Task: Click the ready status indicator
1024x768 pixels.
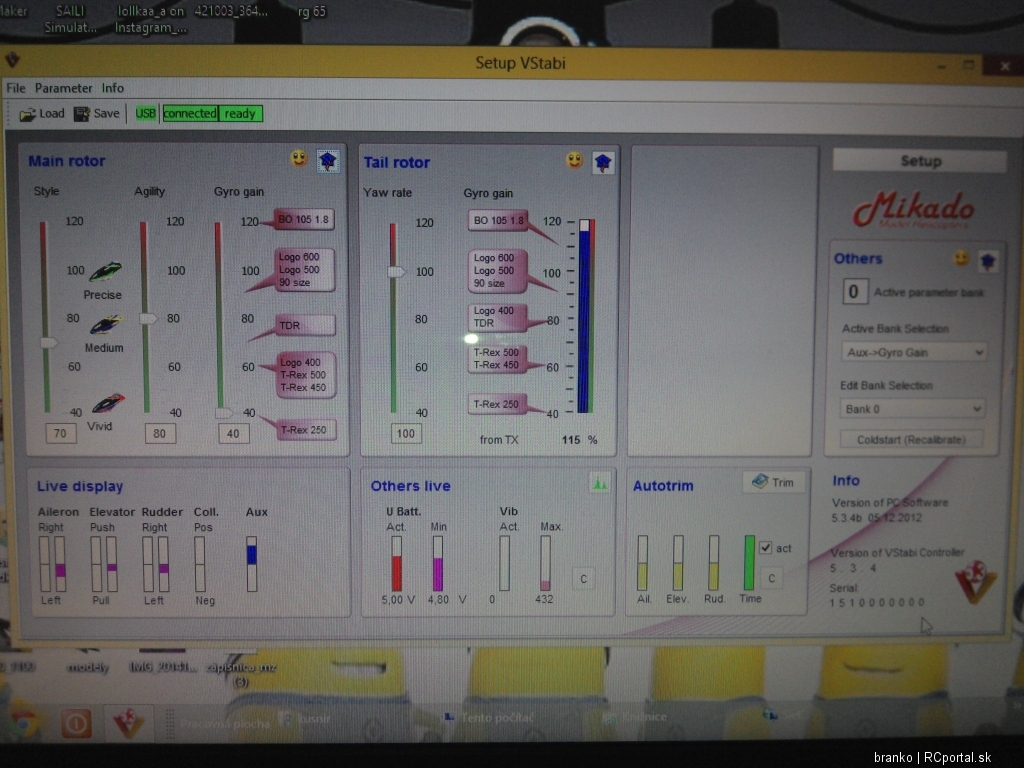Action: click(240, 114)
